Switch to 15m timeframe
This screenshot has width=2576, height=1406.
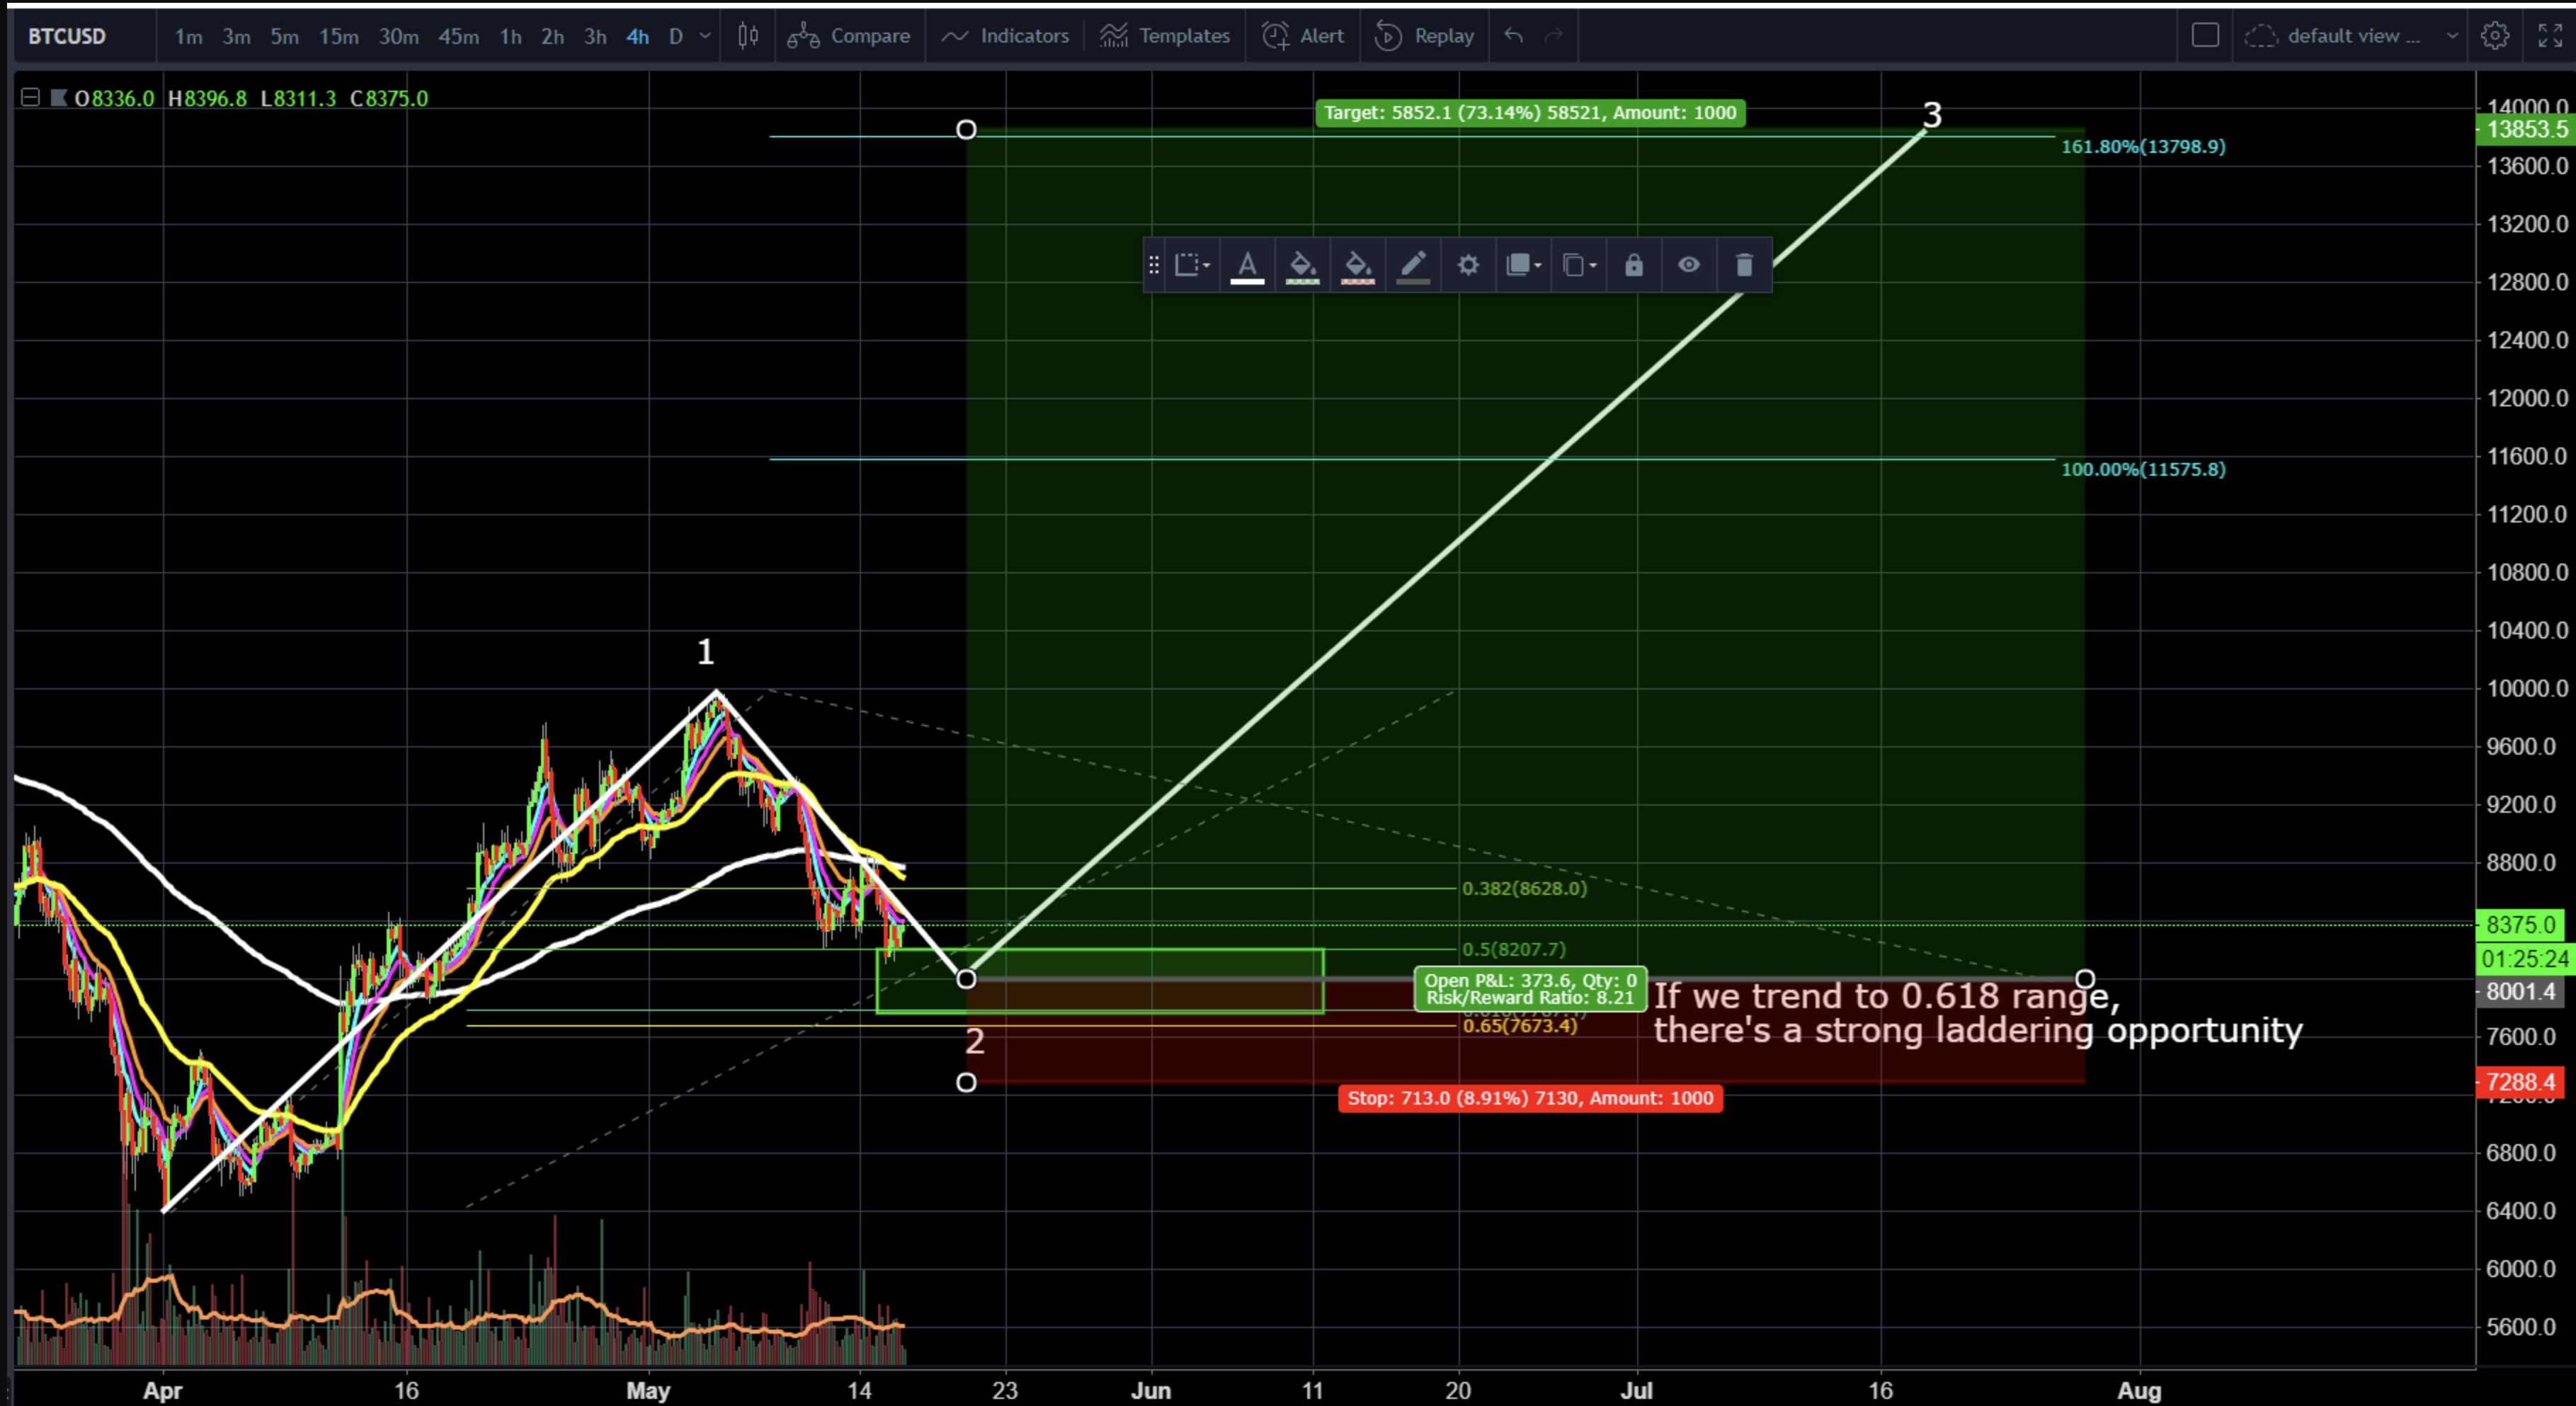point(338,37)
